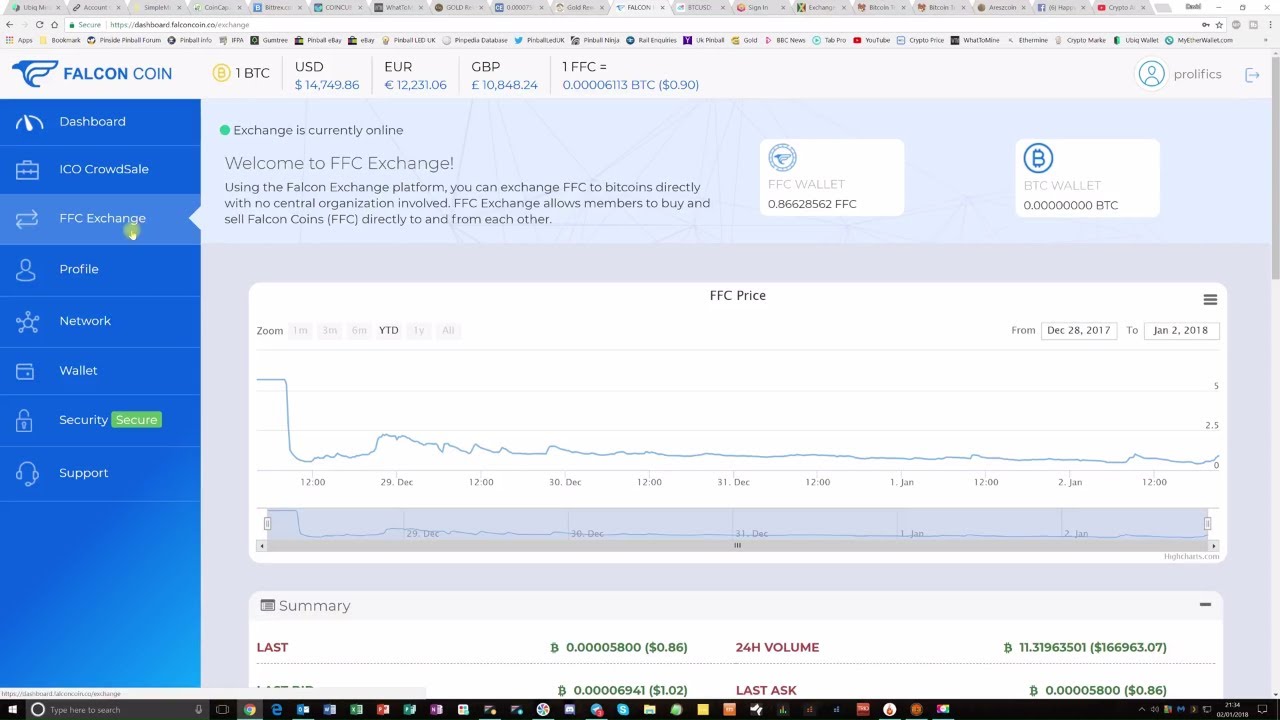Open ICO CrowdSale in the sidebar

[100, 169]
